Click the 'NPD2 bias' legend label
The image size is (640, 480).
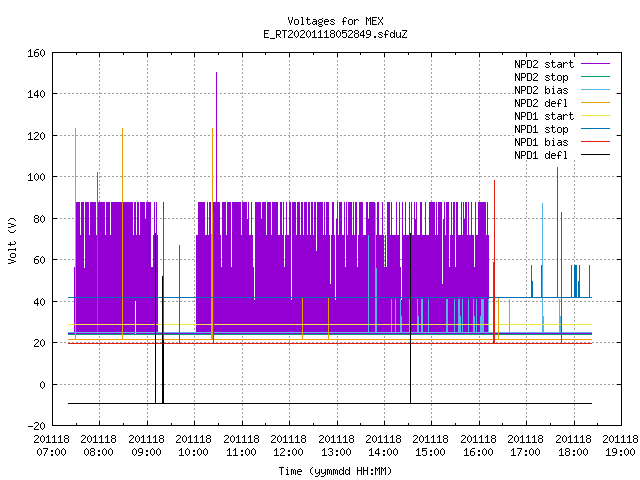pos(541,90)
